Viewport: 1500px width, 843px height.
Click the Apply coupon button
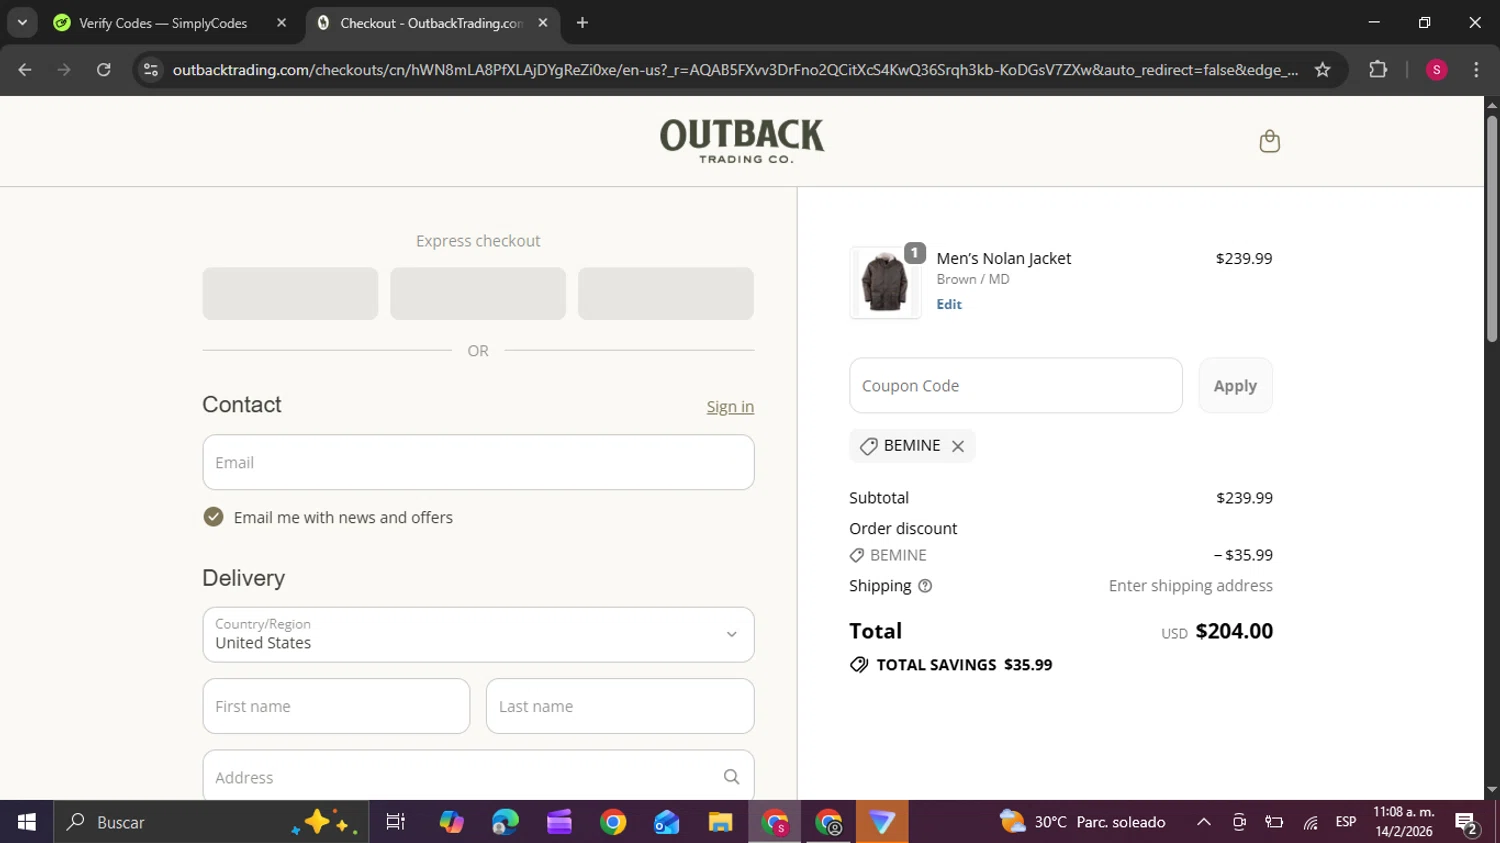1235,386
